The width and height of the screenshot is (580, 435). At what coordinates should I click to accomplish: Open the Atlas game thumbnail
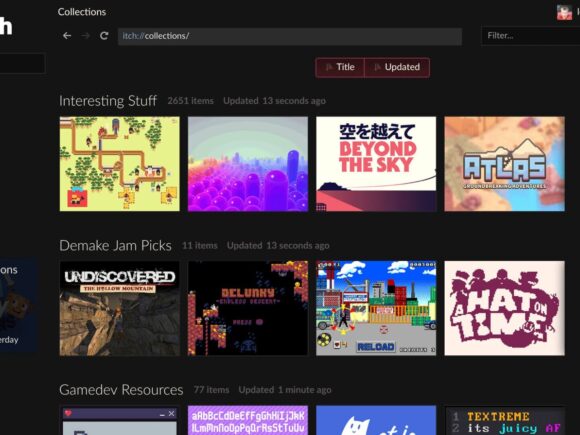(505, 164)
